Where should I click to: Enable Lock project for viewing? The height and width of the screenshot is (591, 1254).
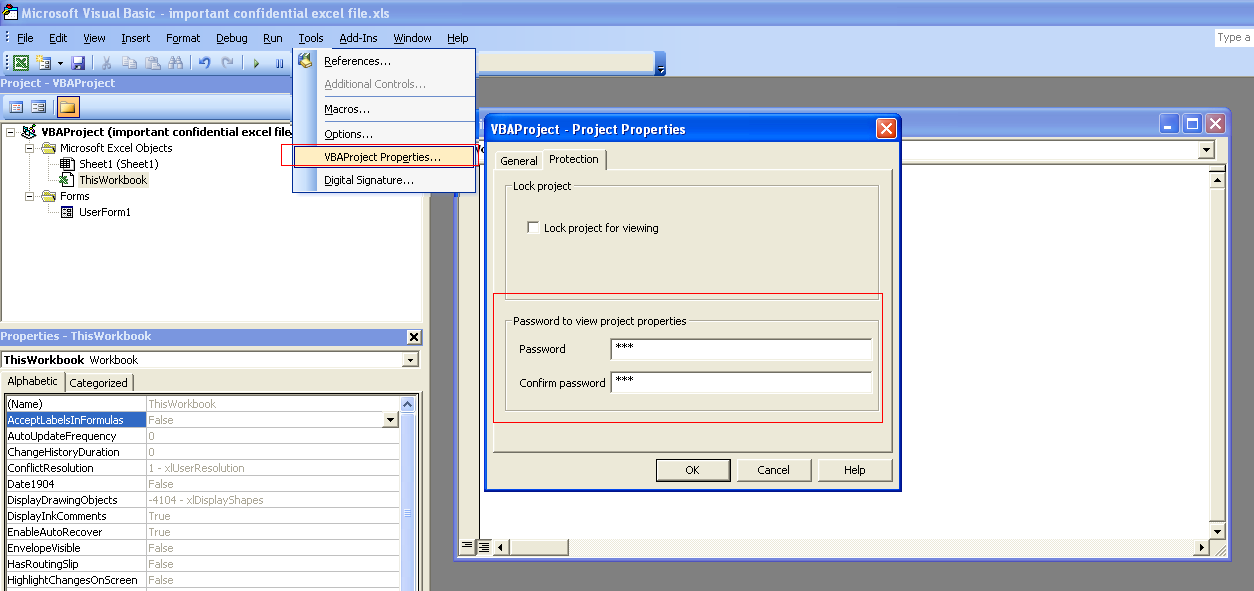(535, 227)
